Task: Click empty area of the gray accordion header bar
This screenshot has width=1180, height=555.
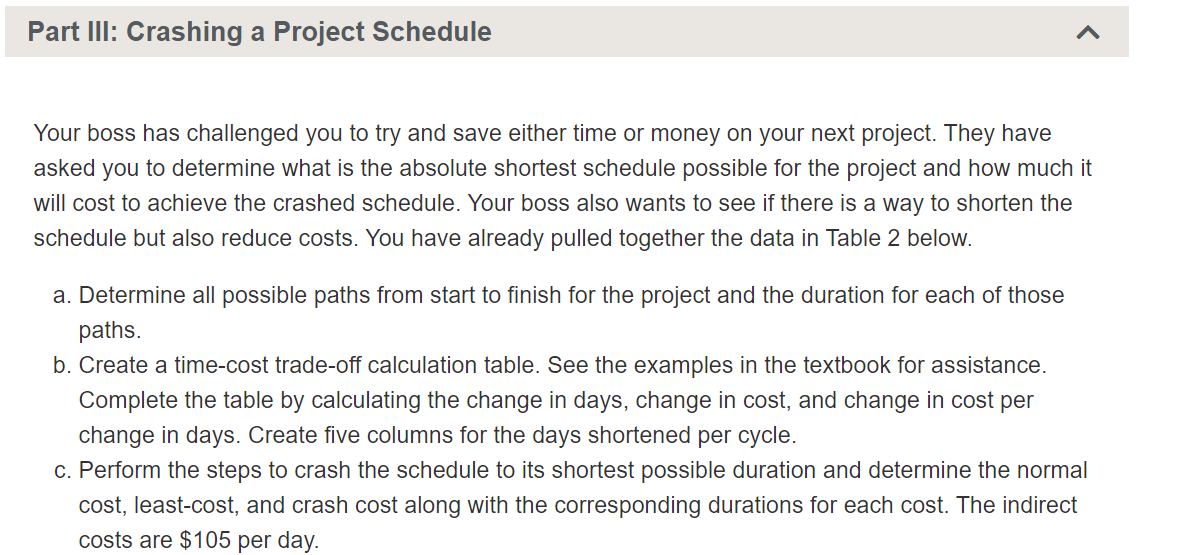Action: [783, 32]
